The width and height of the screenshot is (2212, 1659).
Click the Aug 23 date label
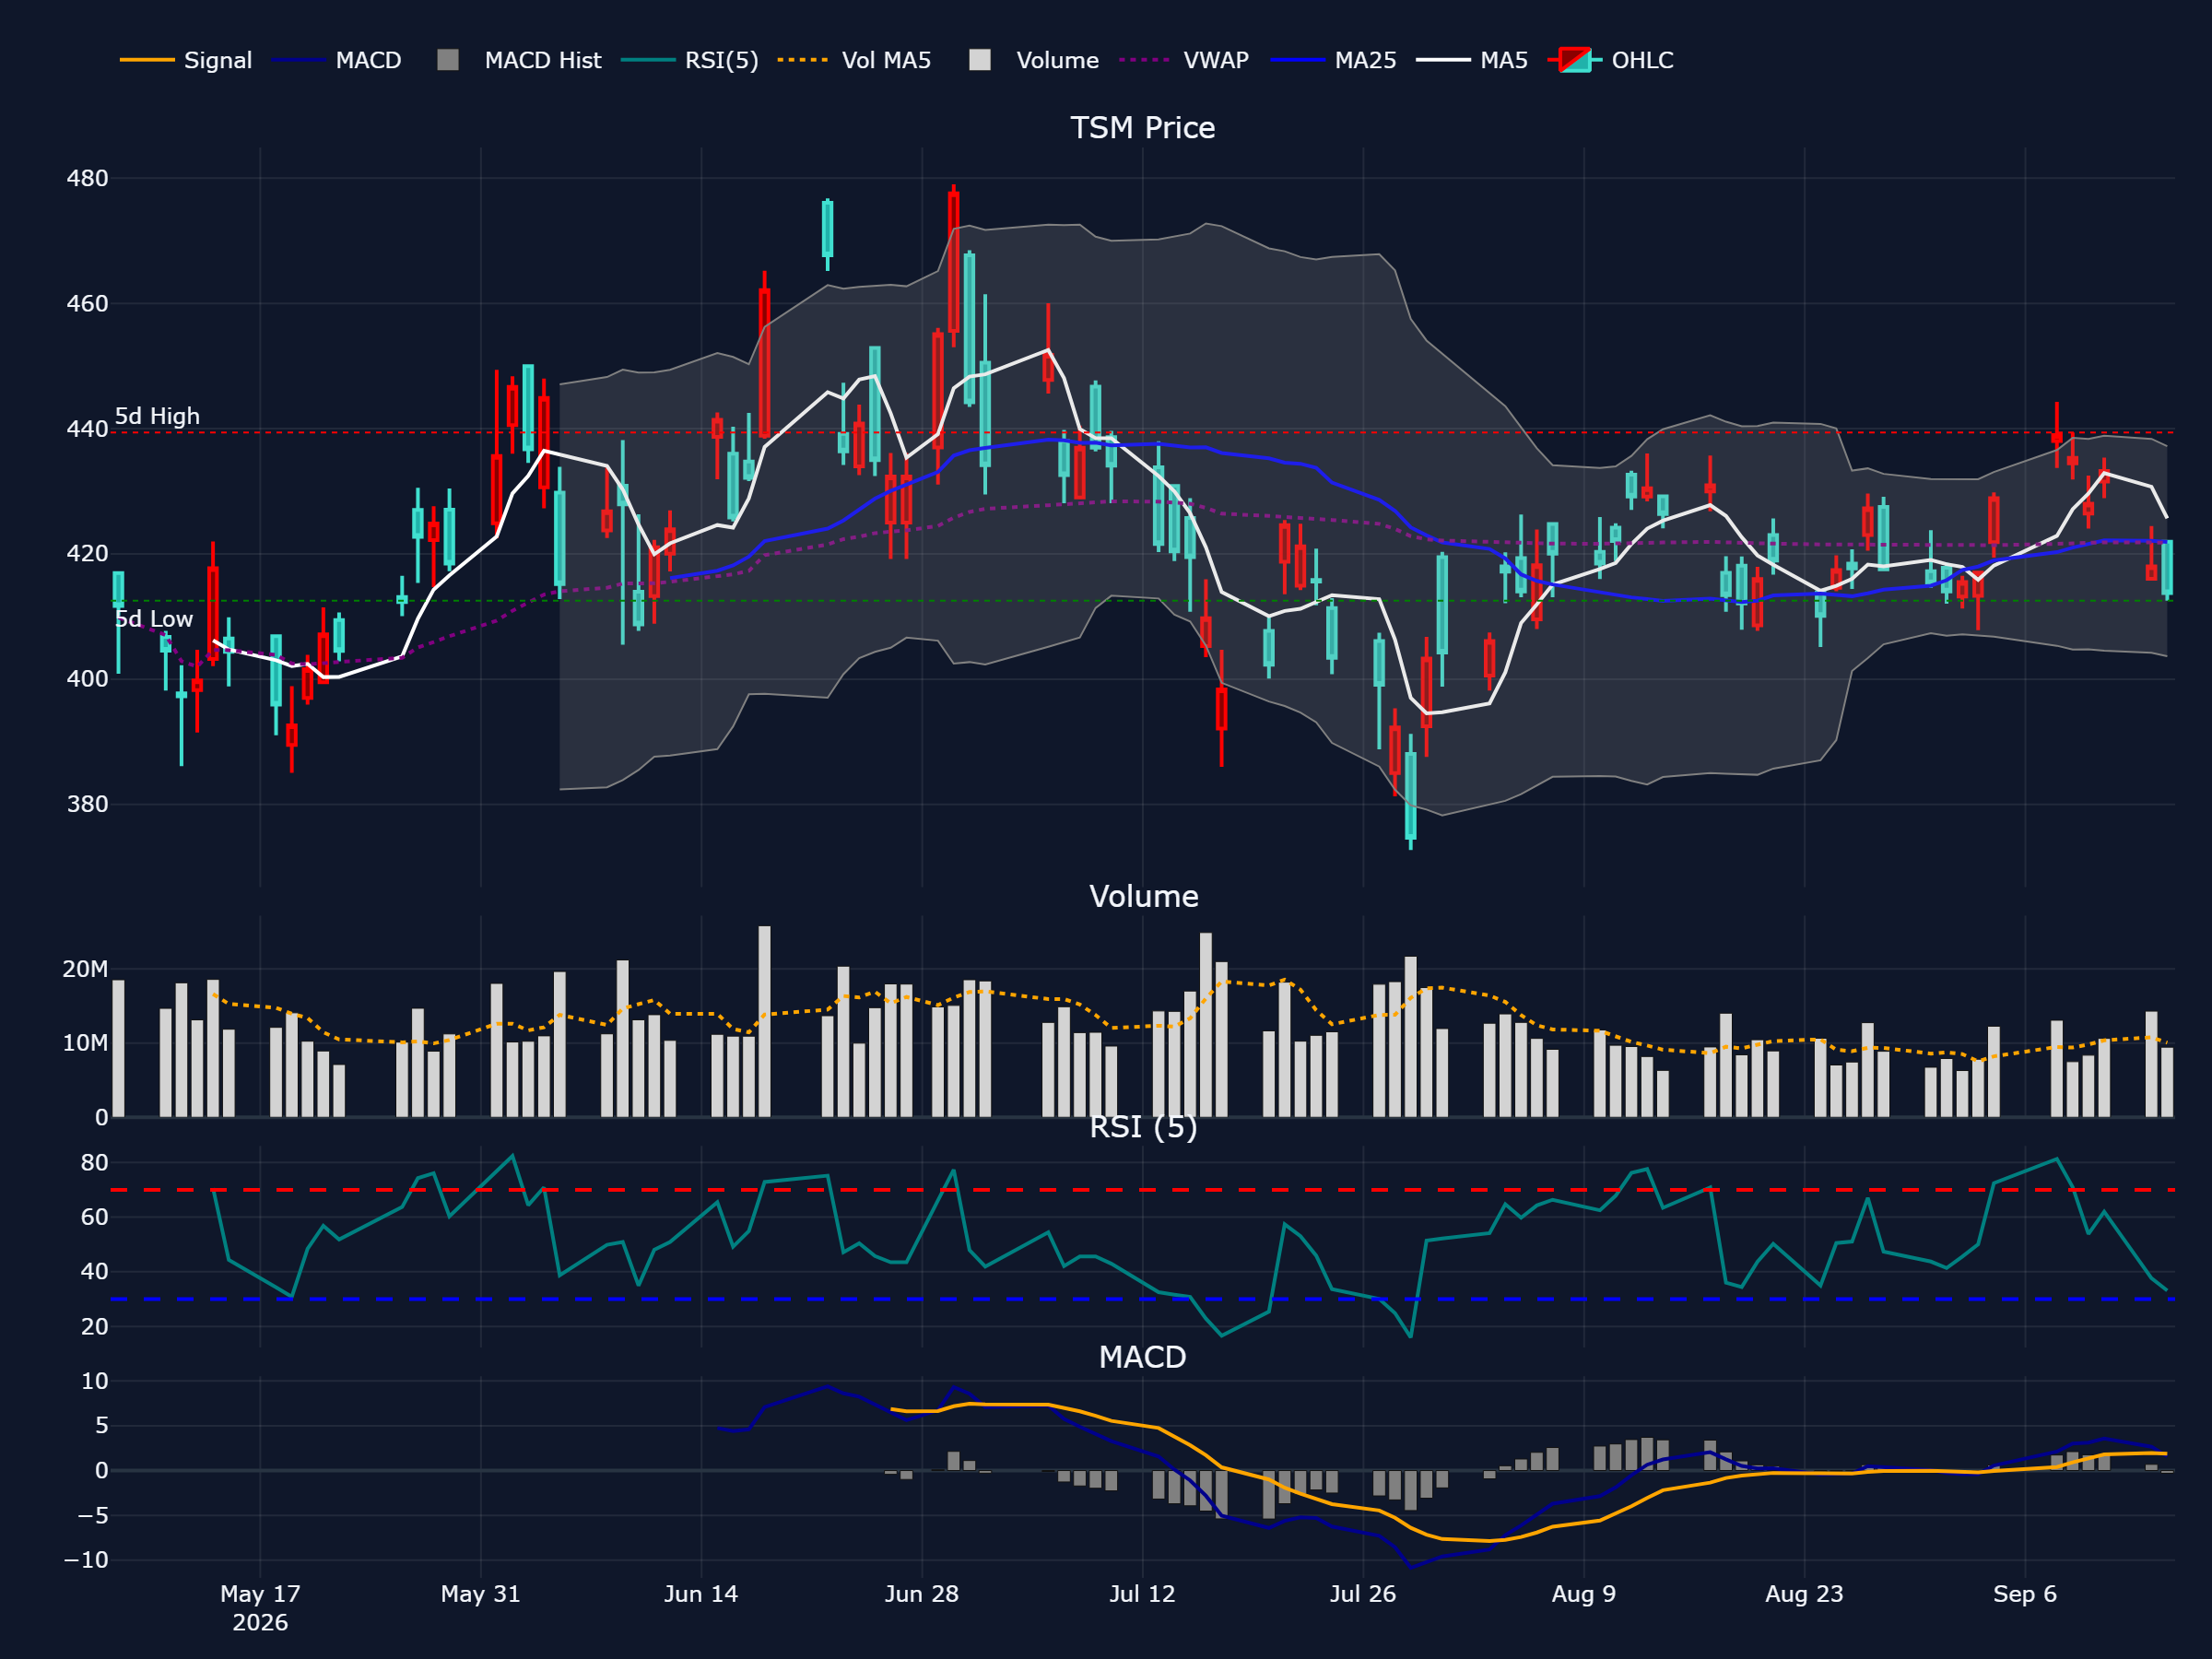pyautogui.click(x=1804, y=1594)
